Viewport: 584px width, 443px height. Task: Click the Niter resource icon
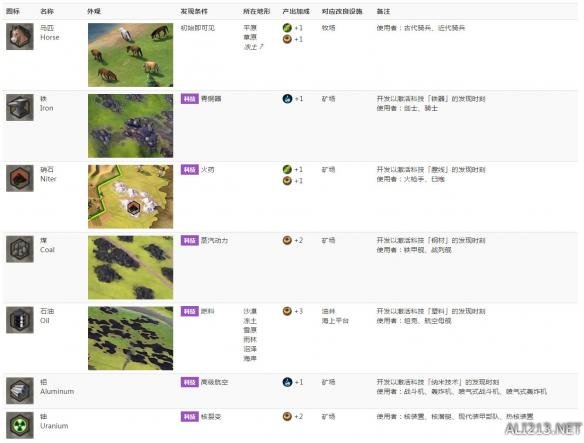click(x=20, y=178)
